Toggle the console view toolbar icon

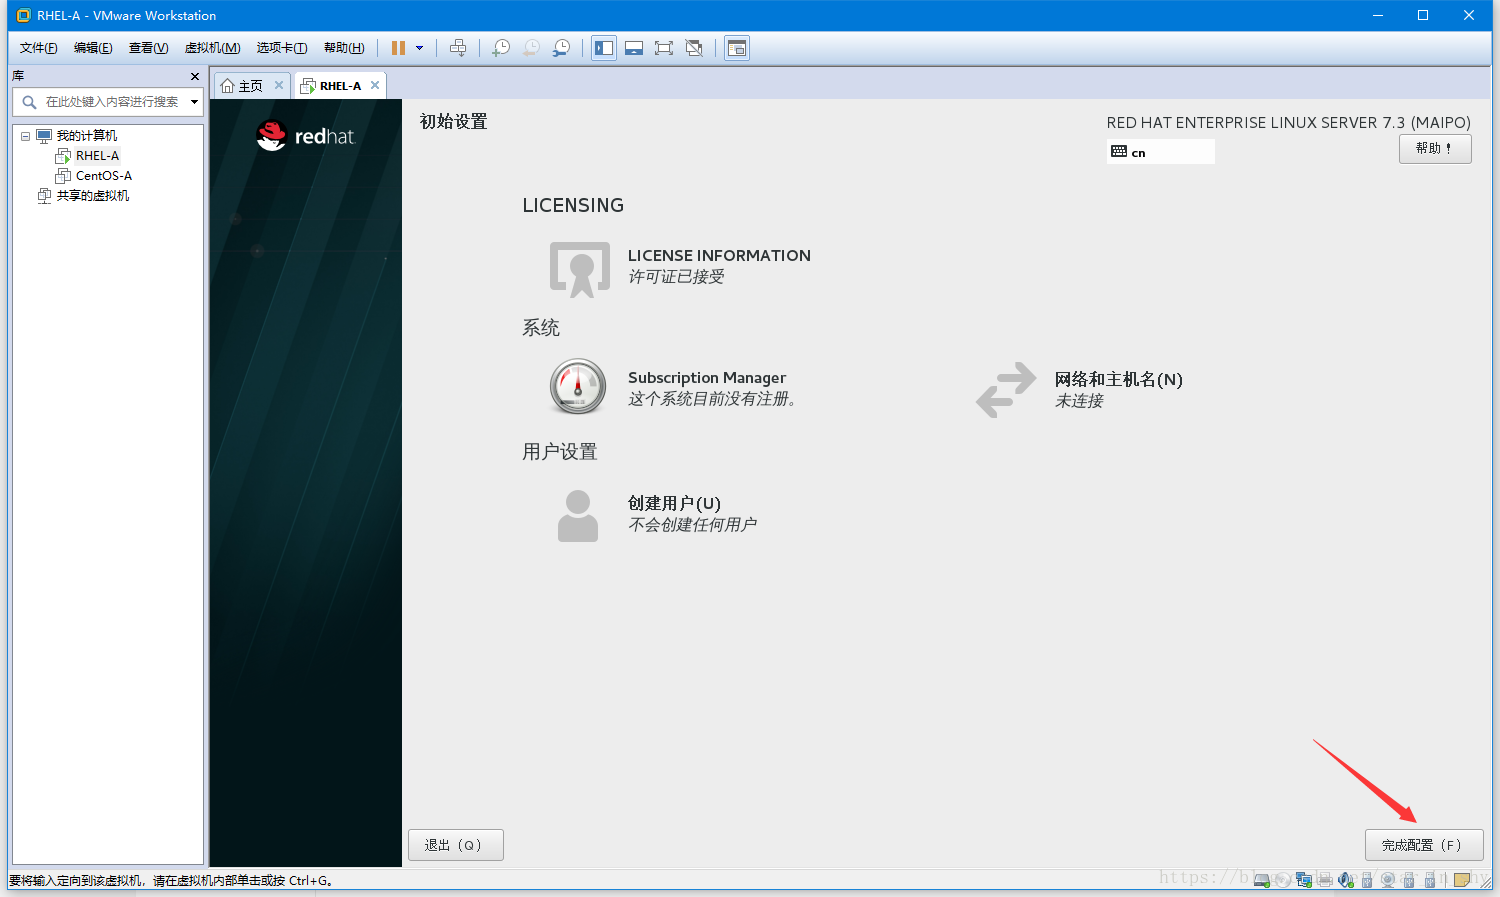point(737,48)
